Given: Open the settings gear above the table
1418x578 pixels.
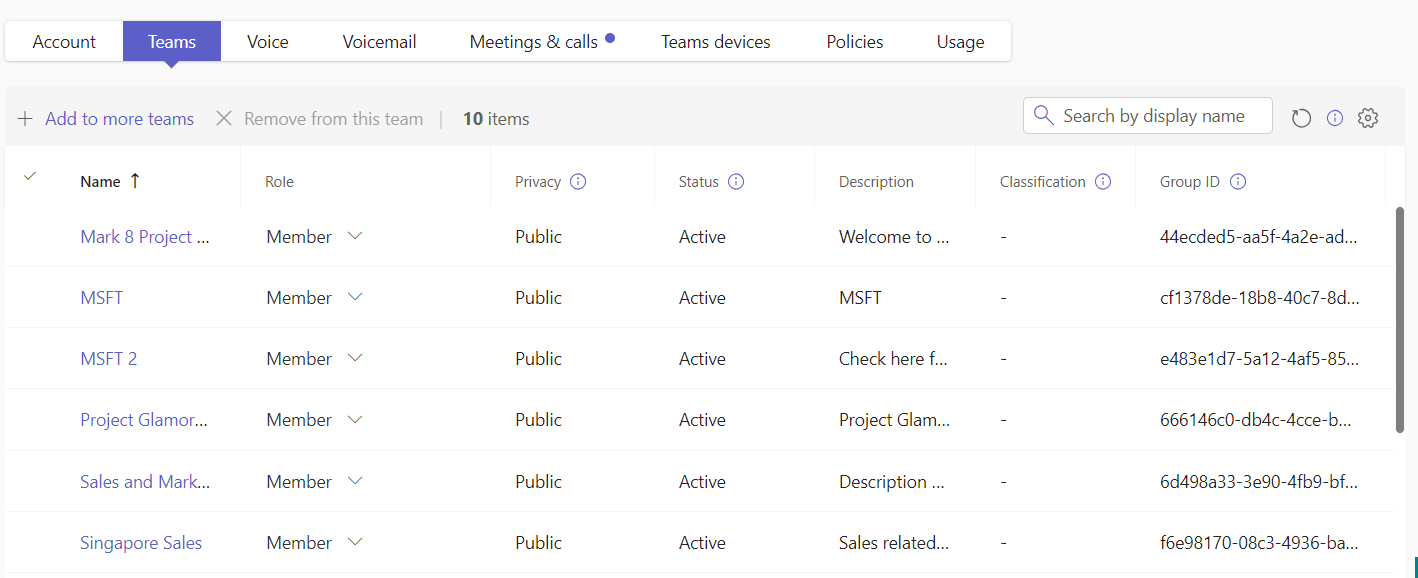Looking at the screenshot, I should click(1368, 117).
